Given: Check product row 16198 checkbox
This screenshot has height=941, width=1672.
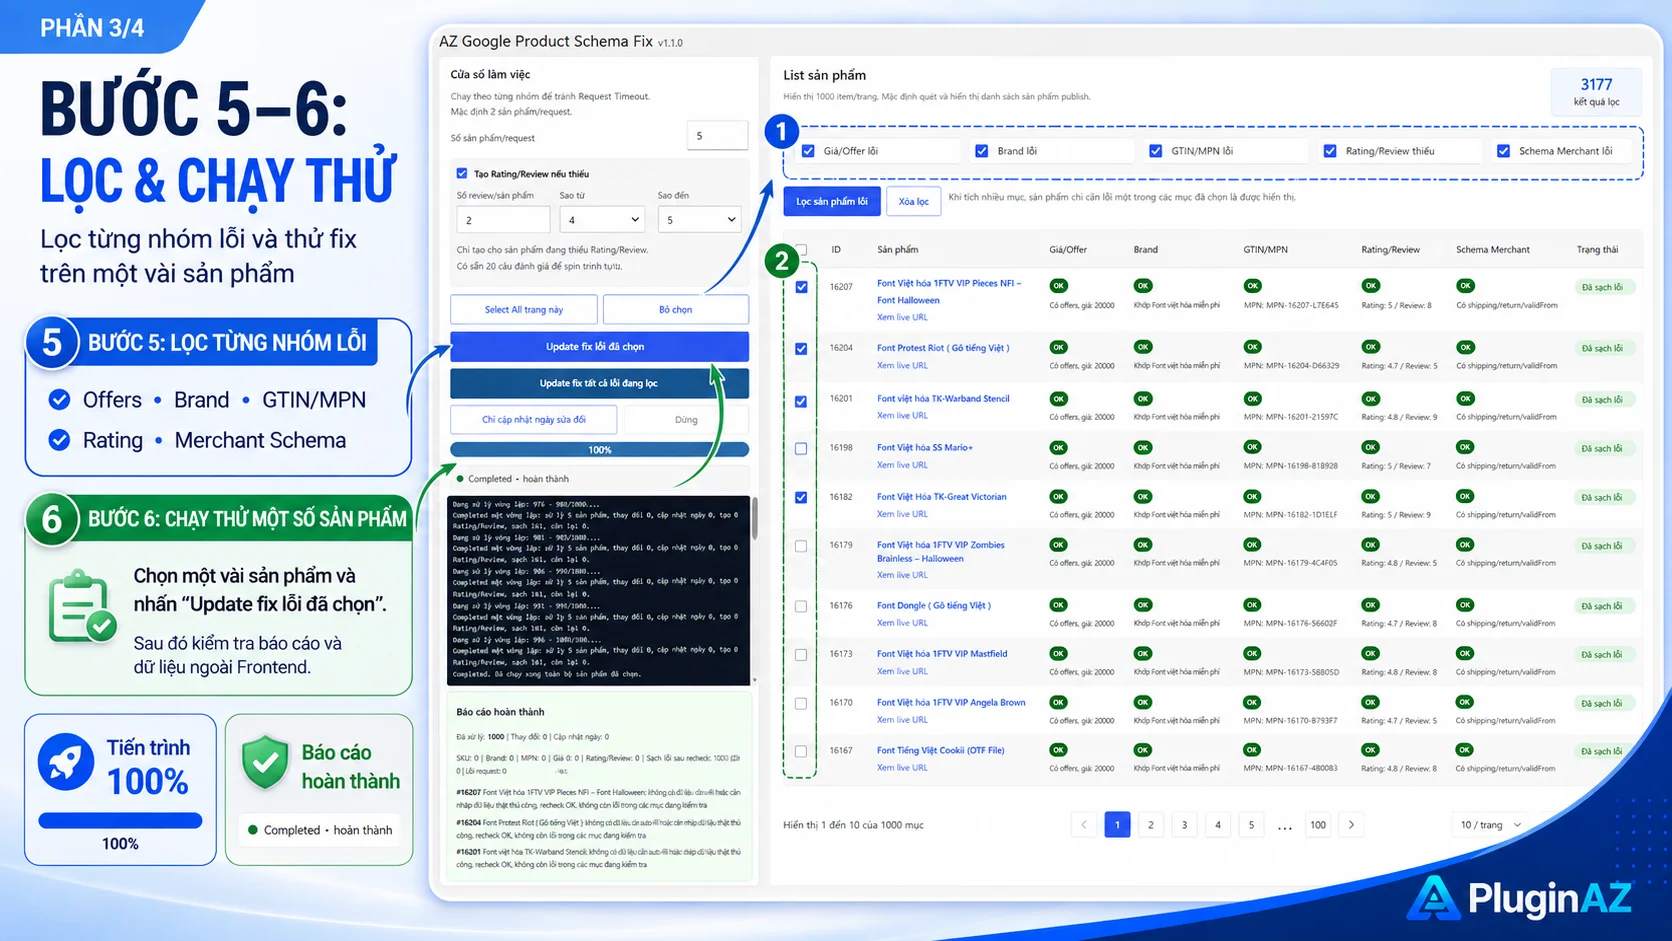Looking at the screenshot, I should pos(801,449).
